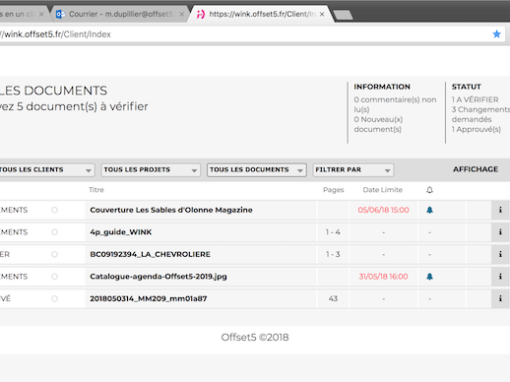Click the bell icon for Couverture Les Sables row
This screenshot has width=510, height=382.
click(430, 210)
